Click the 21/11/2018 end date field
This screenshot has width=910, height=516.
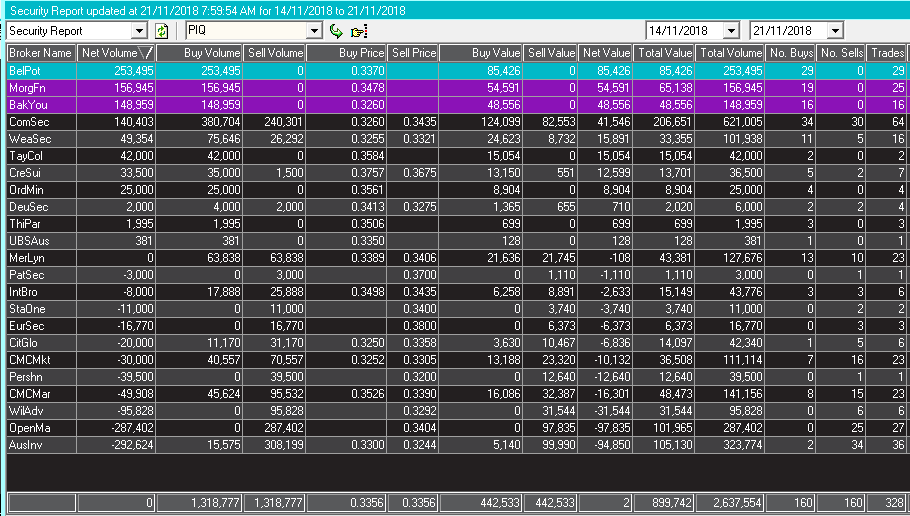pyautogui.click(x=789, y=31)
